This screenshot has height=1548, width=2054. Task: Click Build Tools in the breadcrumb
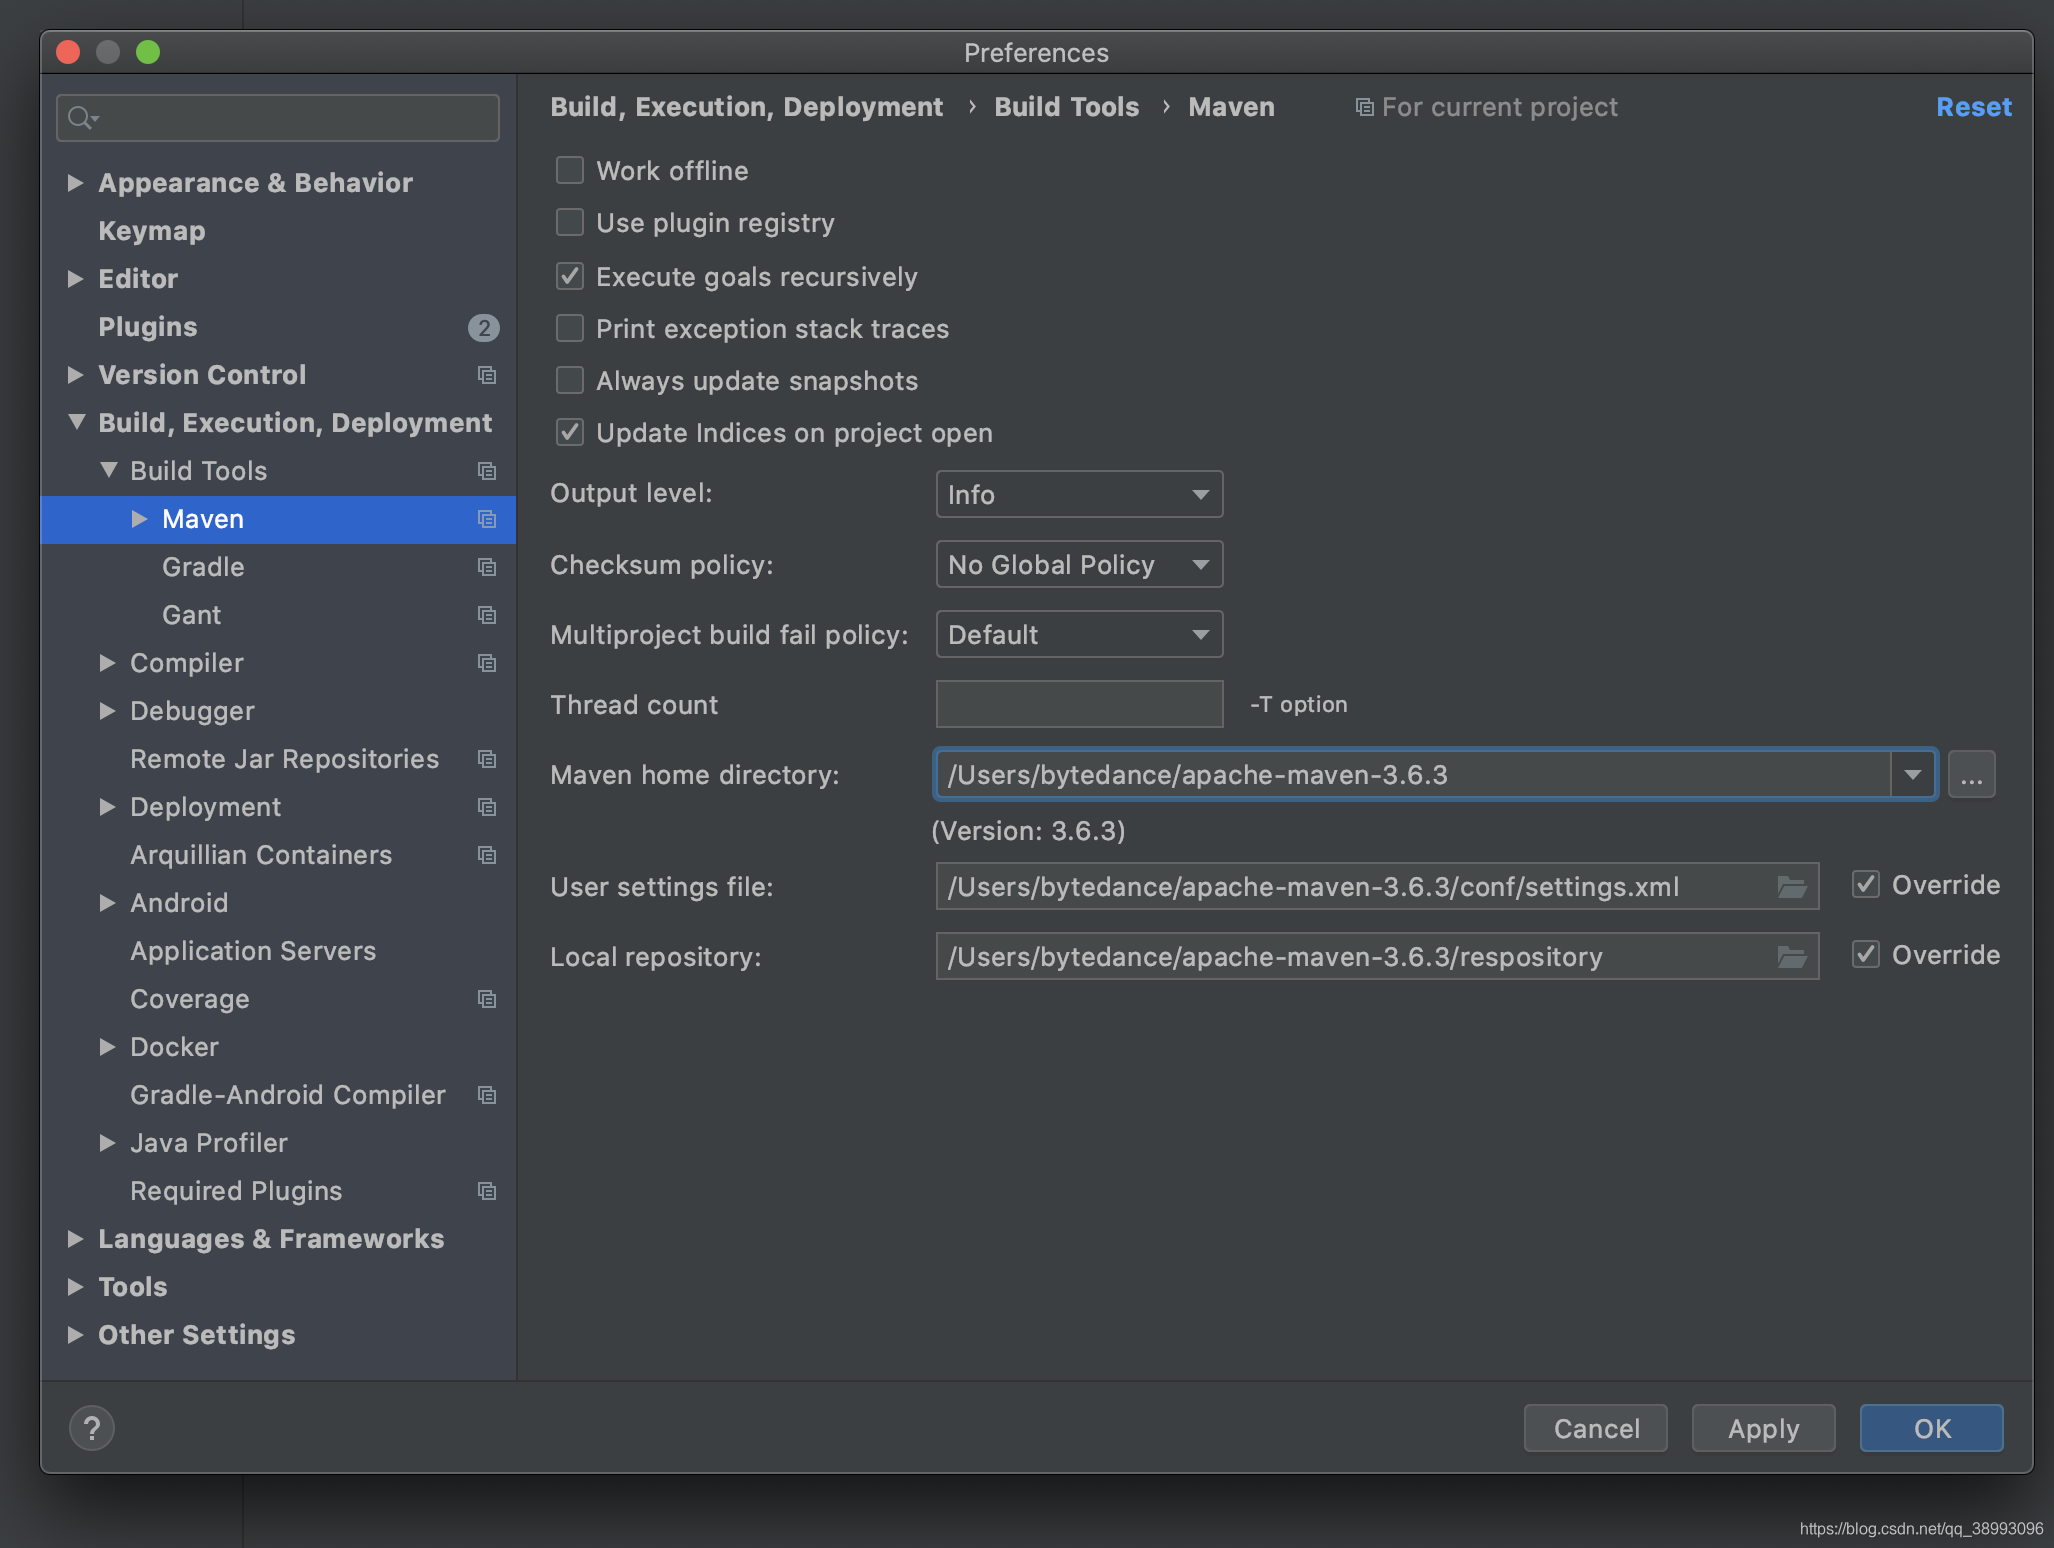[1066, 107]
